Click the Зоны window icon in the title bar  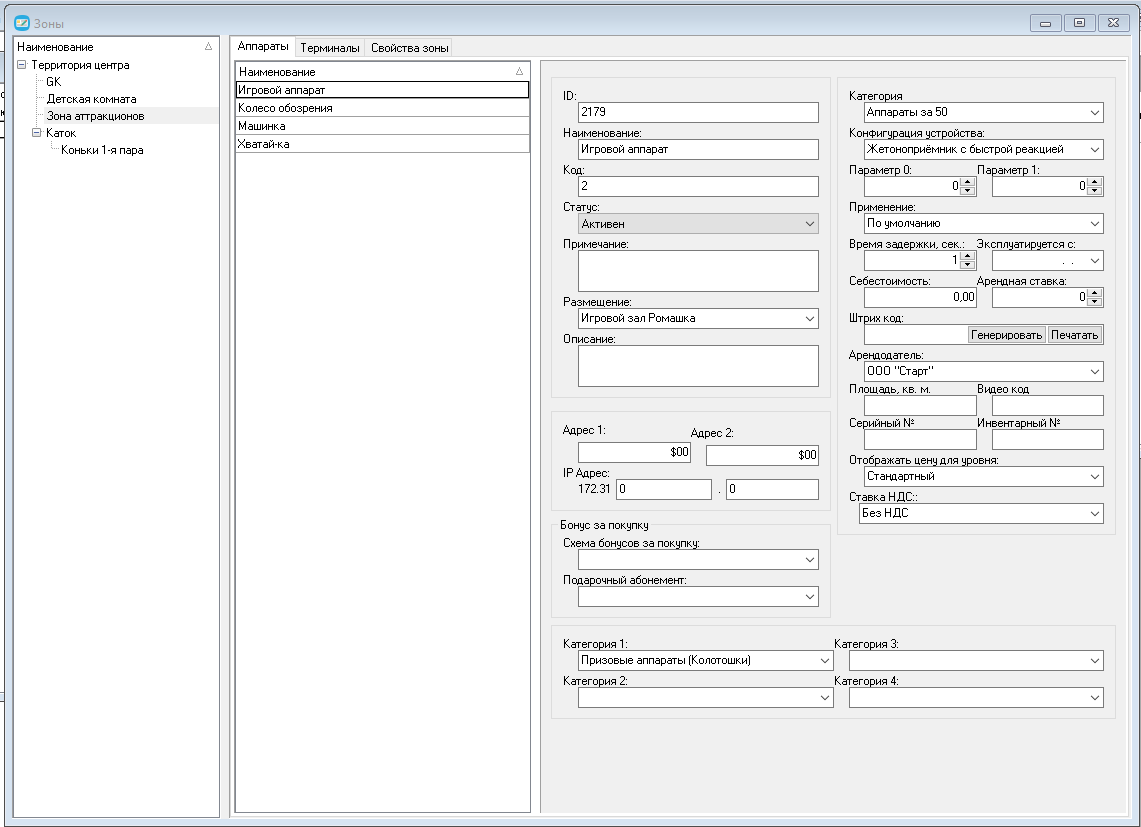point(22,23)
